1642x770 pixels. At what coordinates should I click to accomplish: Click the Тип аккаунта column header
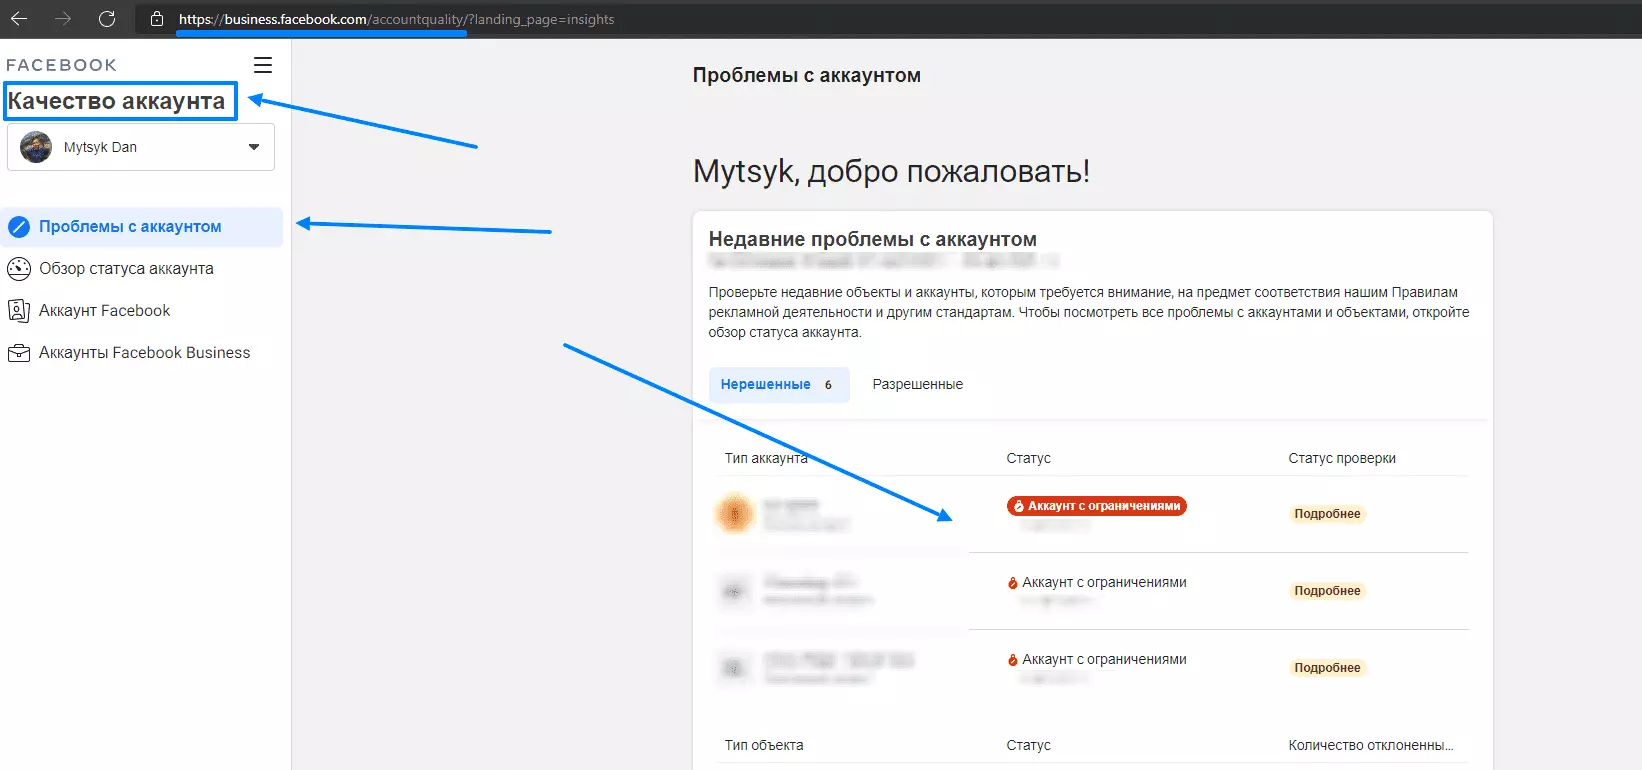(766, 458)
